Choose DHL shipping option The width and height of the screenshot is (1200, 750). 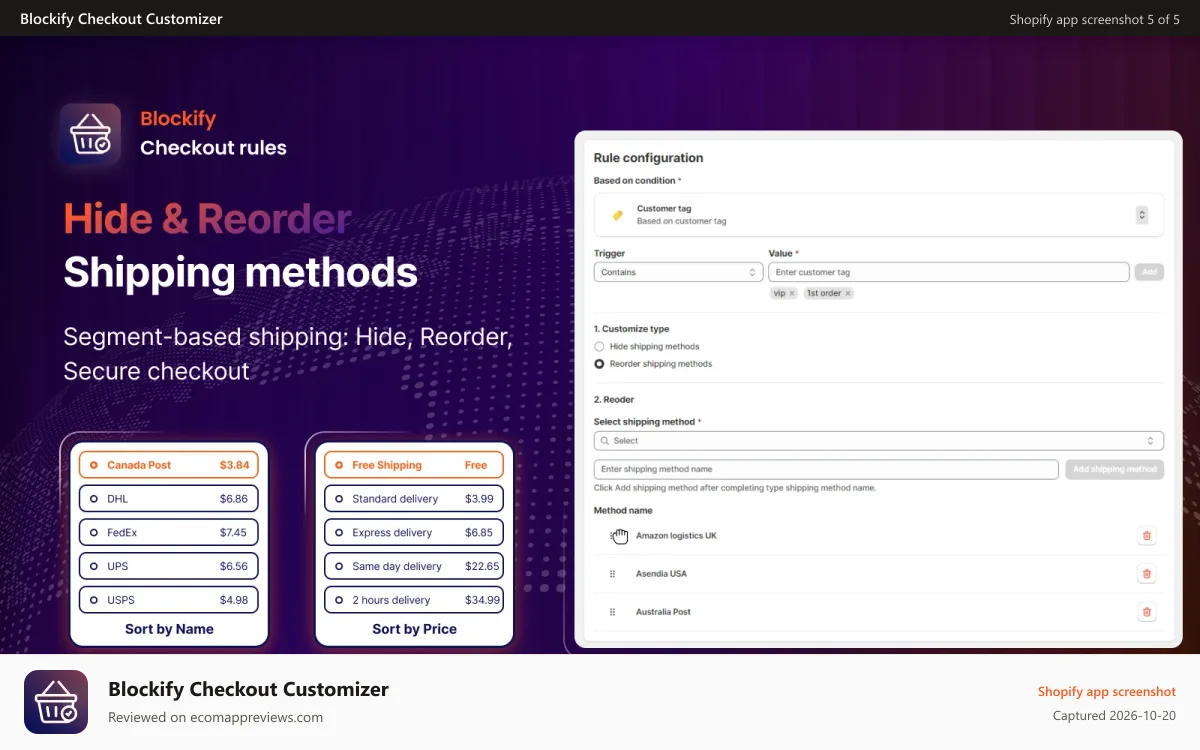click(x=169, y=499)
